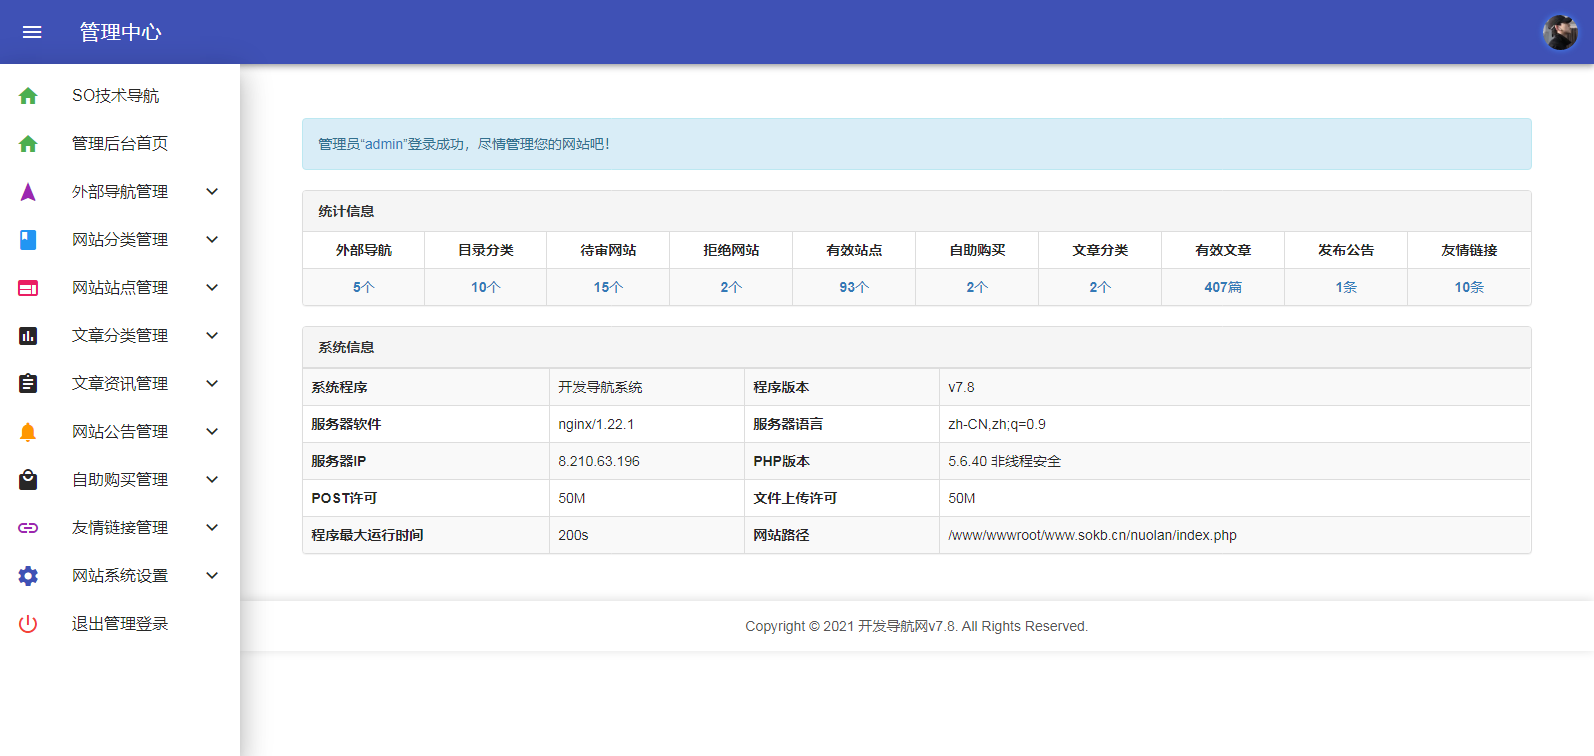The image size is (1594, 756).
Task: Click the 管理中心 header title
Action: [120, 32]
